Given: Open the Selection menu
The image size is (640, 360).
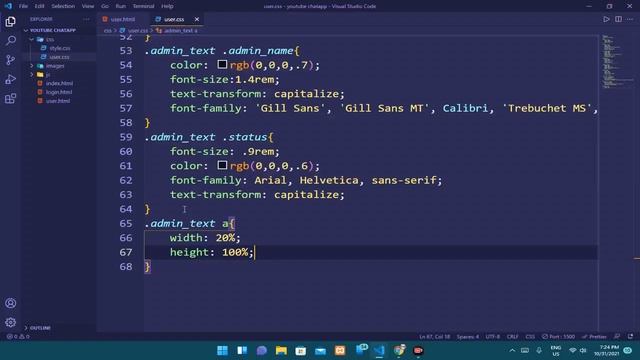Looking at the screenshot, I should (x=63, y=6).
